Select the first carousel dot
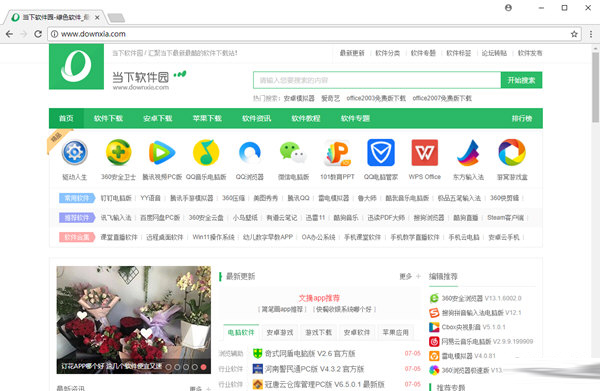 coord(168,367)
